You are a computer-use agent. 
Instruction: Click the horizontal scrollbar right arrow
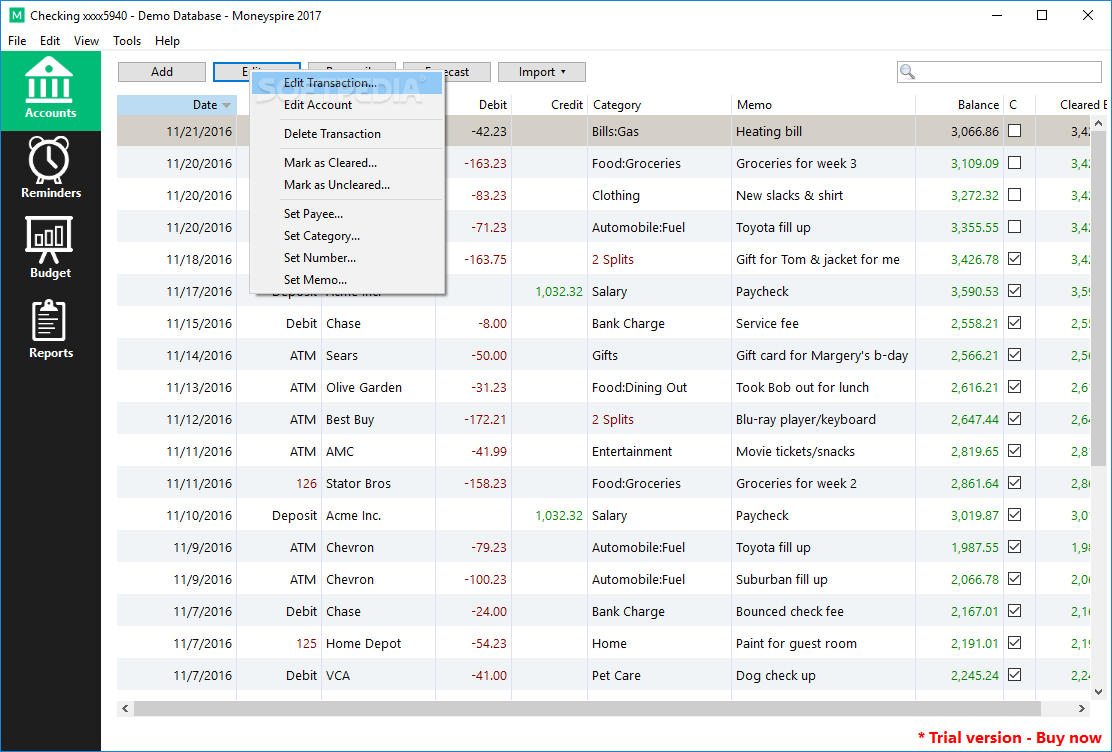(x=1082, y=708)
